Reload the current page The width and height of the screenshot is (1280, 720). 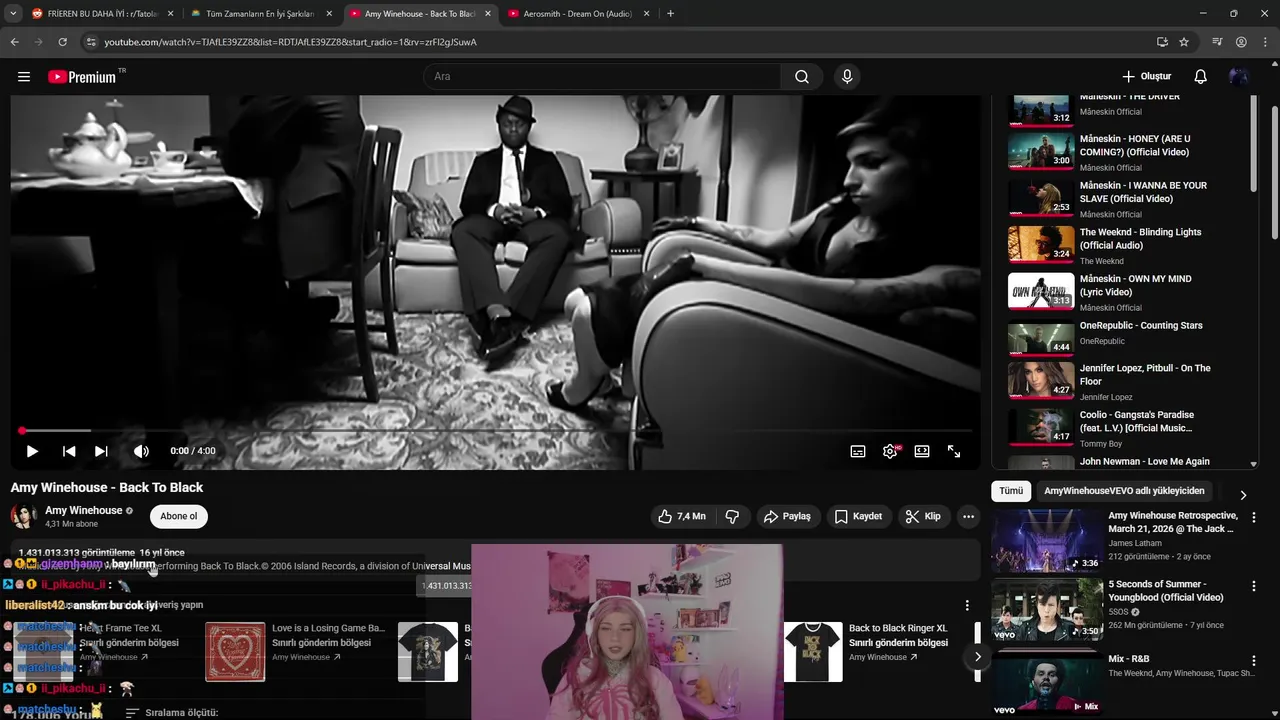click(x=62, y=42)
